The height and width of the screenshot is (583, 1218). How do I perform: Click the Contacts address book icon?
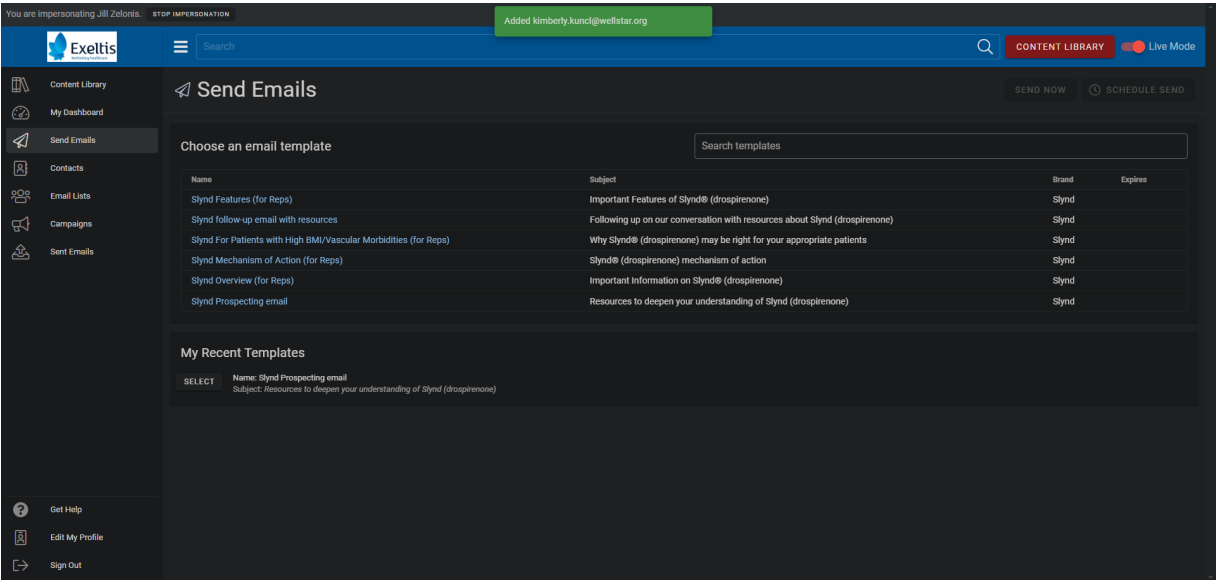coord(20,168)
